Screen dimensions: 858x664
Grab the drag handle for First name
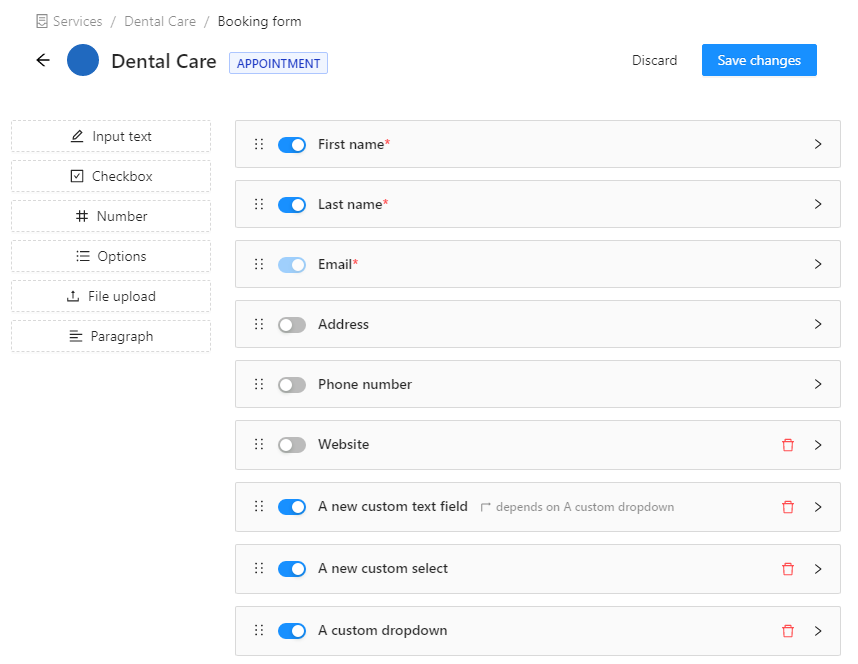[x=259, y=145]
